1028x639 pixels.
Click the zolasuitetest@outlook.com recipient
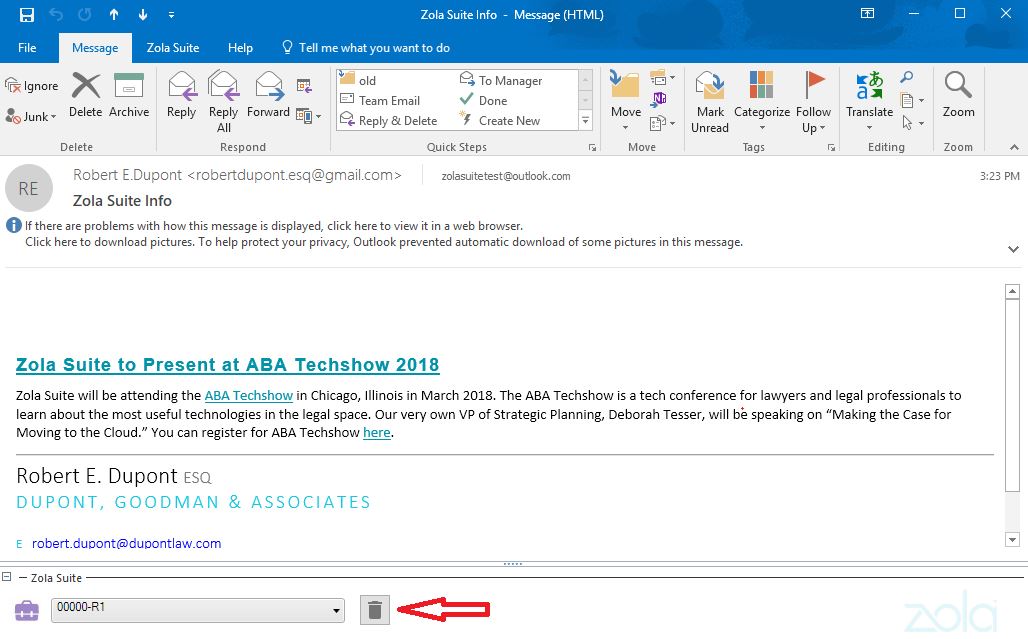(x=505, y=176)
